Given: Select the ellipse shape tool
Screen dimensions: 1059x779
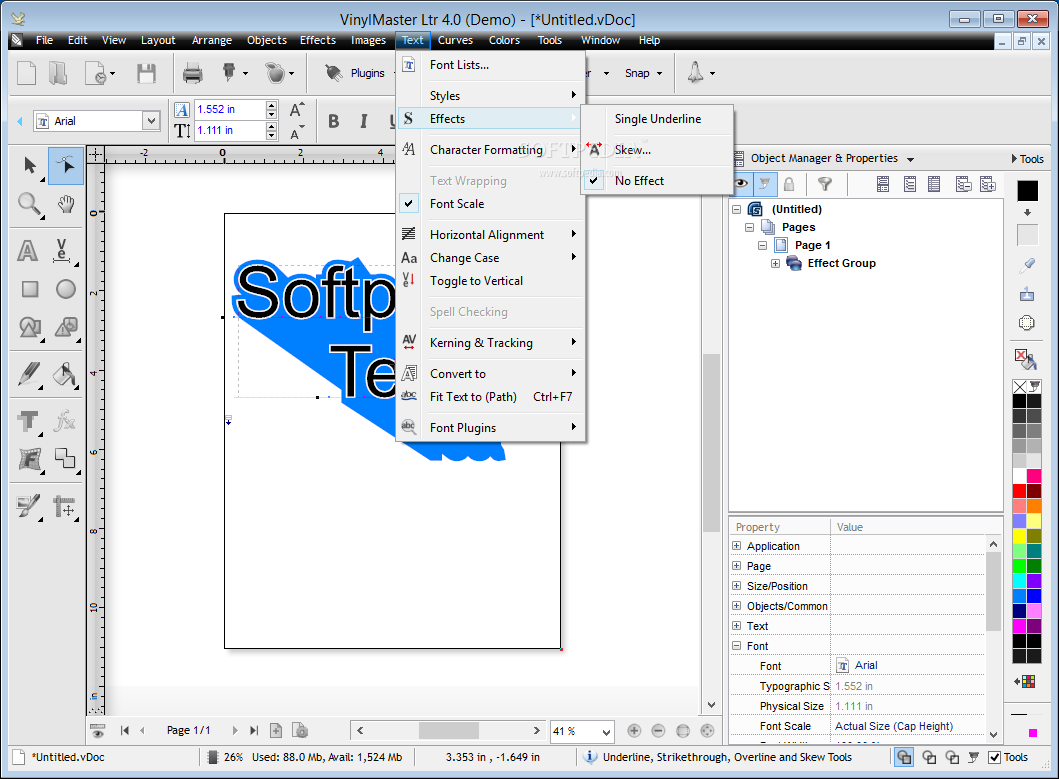Looking at the screenshot, I should click(66, 289).
